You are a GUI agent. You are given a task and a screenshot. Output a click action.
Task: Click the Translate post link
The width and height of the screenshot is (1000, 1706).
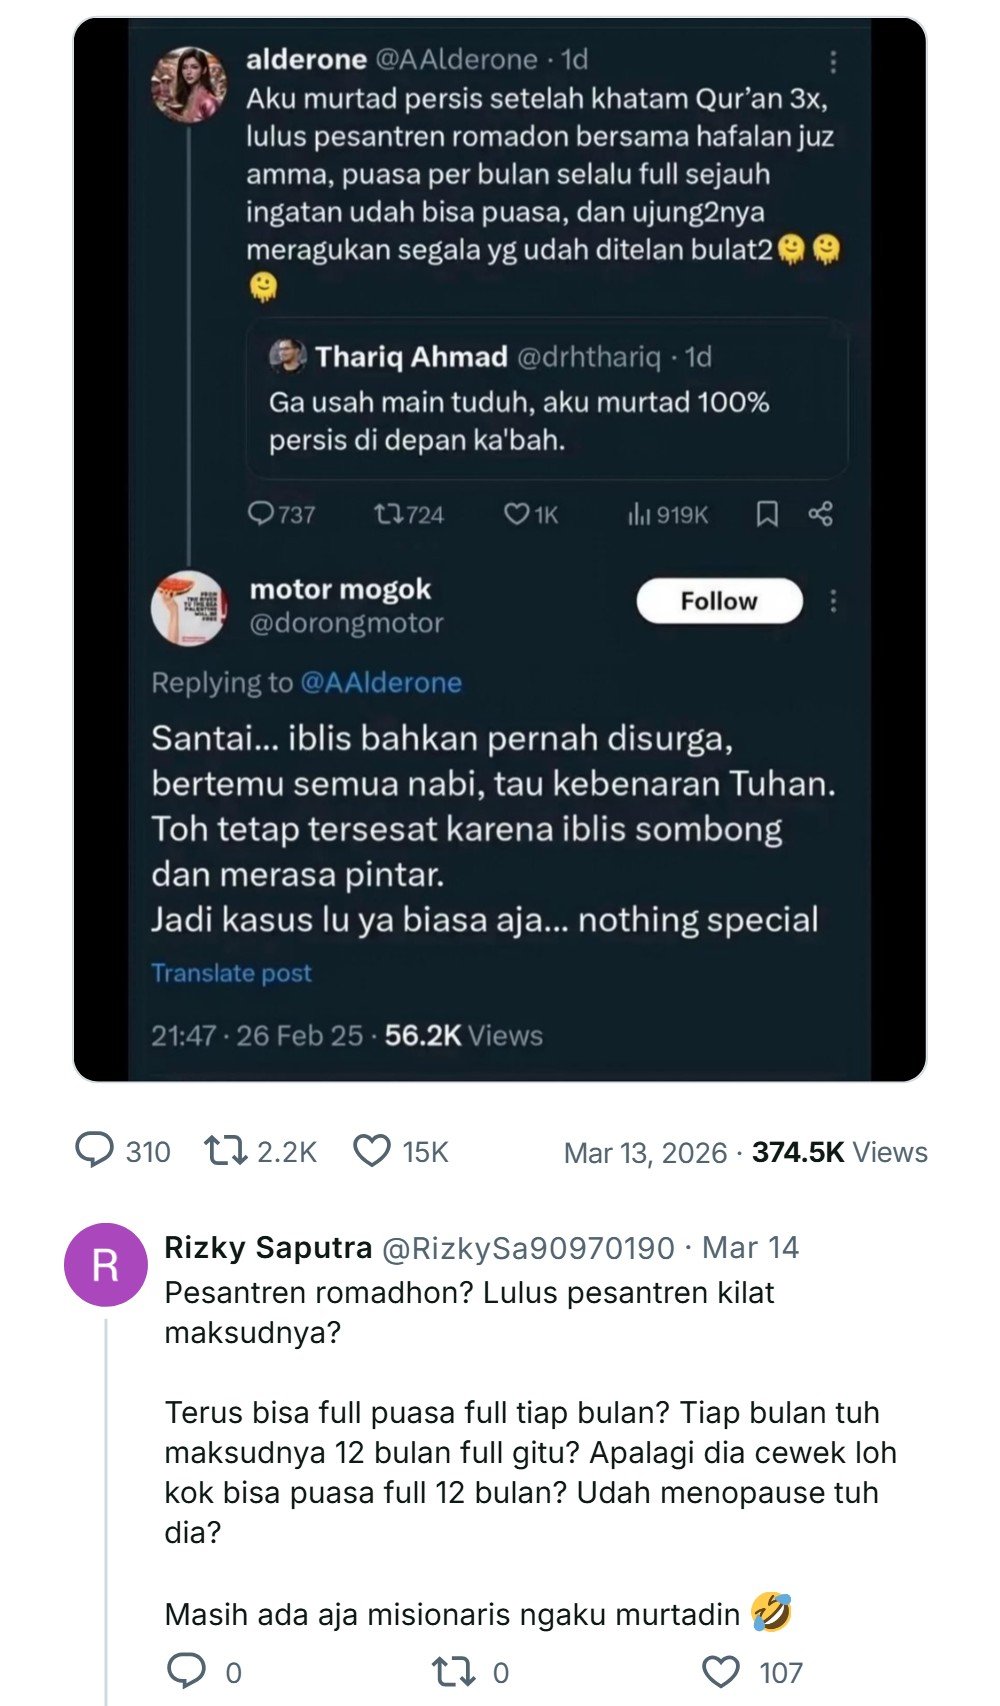(x=231, y=973)
